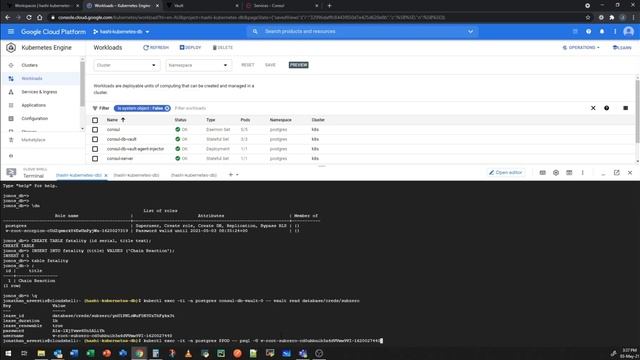Open the header three-dot settings menu
640x360 pixels.
[x=615, y=31]
